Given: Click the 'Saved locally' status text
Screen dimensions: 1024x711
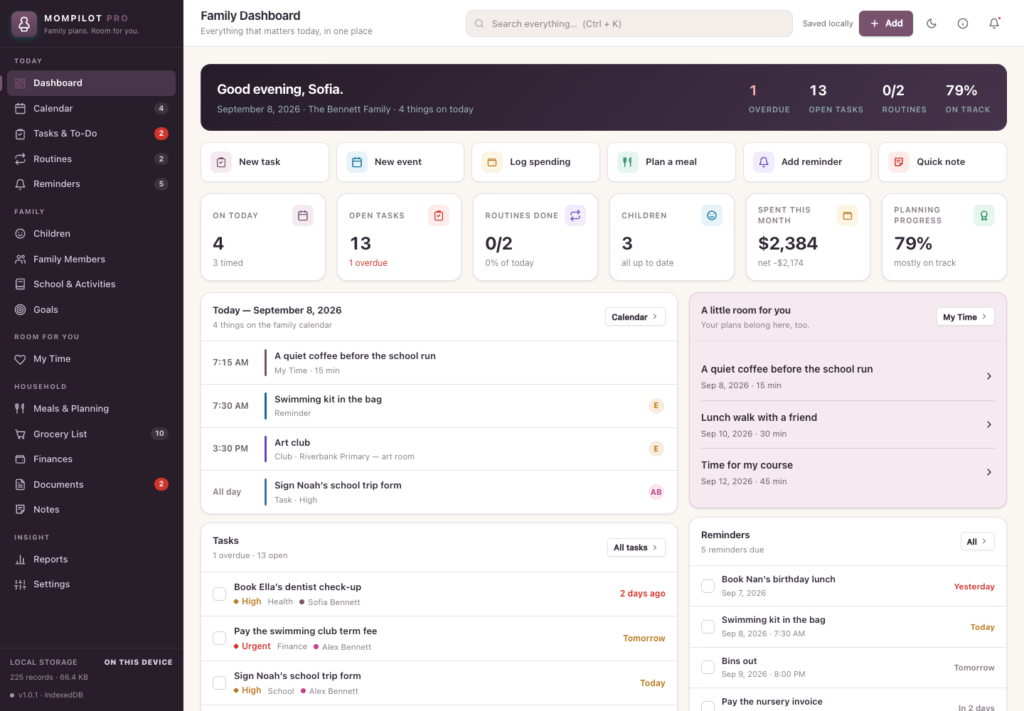Looking at the screenshot, I should click(827, 24).
